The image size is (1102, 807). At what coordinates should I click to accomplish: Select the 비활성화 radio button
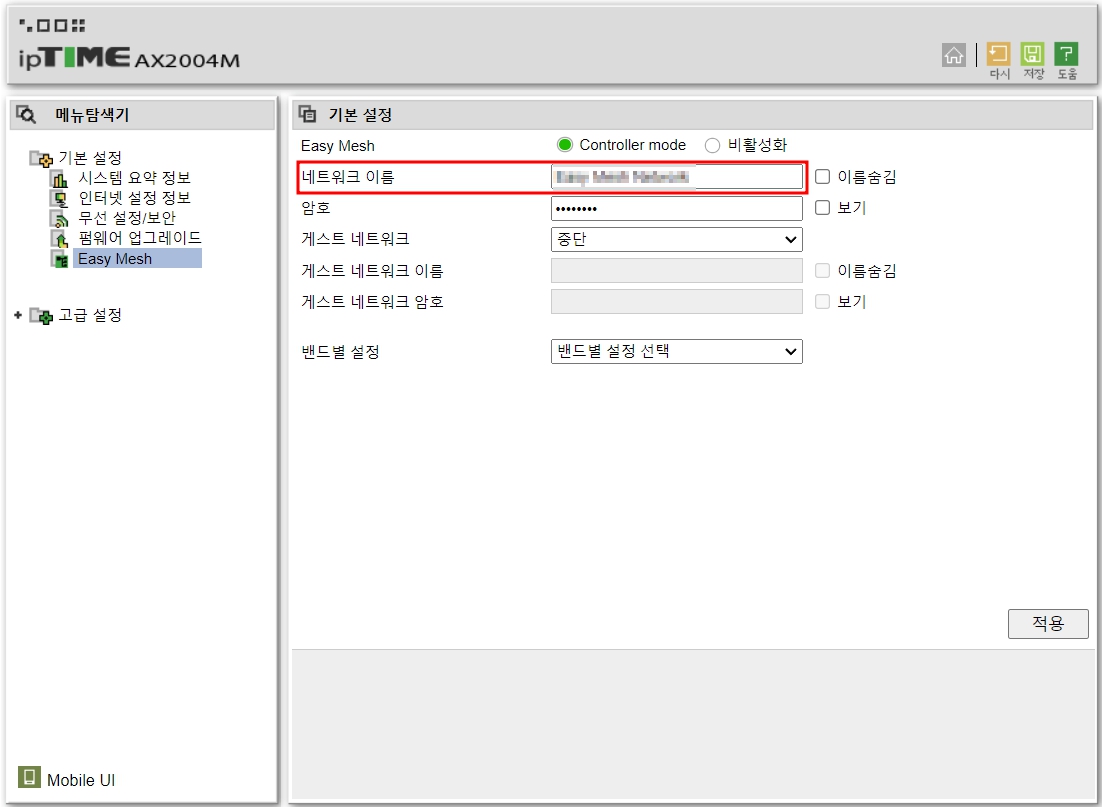(712, 146)
